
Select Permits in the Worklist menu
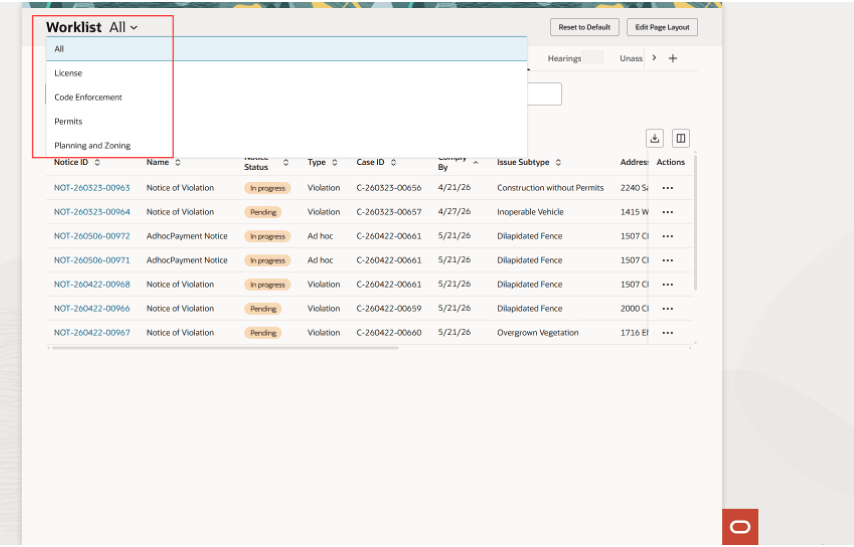click(x=286, y=121)
